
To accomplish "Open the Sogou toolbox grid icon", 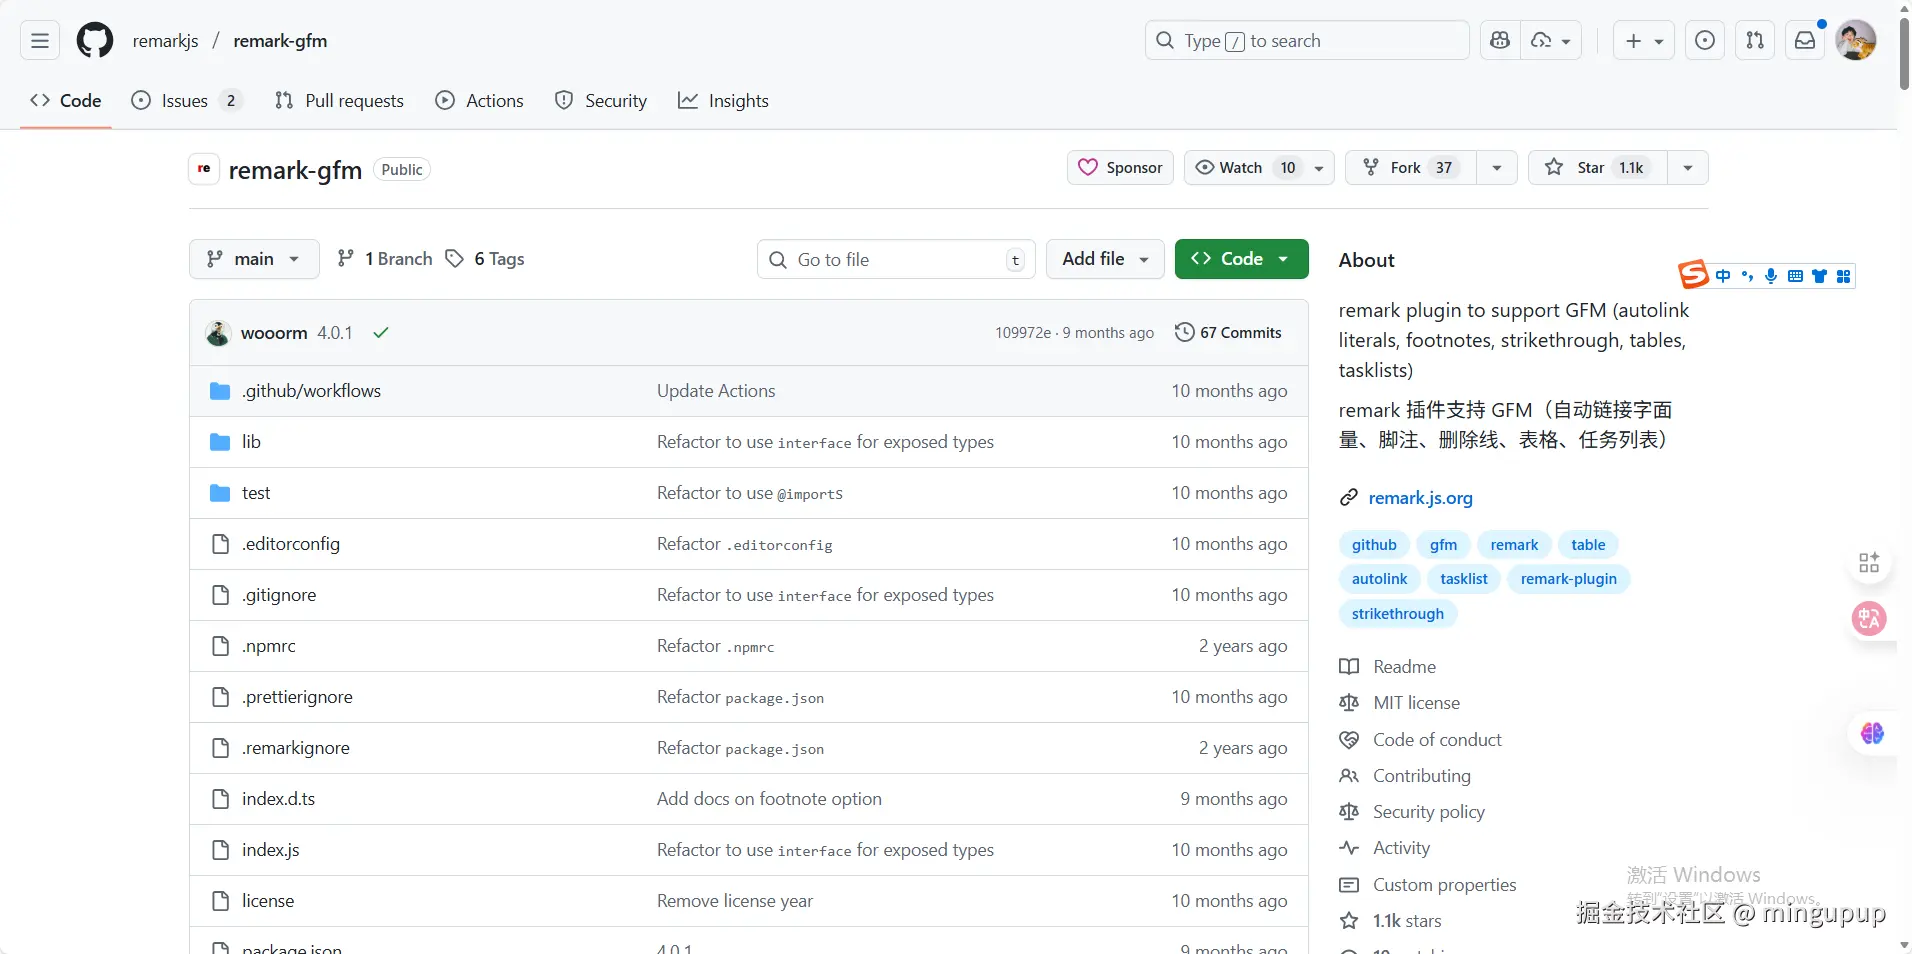I will click(1843, 276).
